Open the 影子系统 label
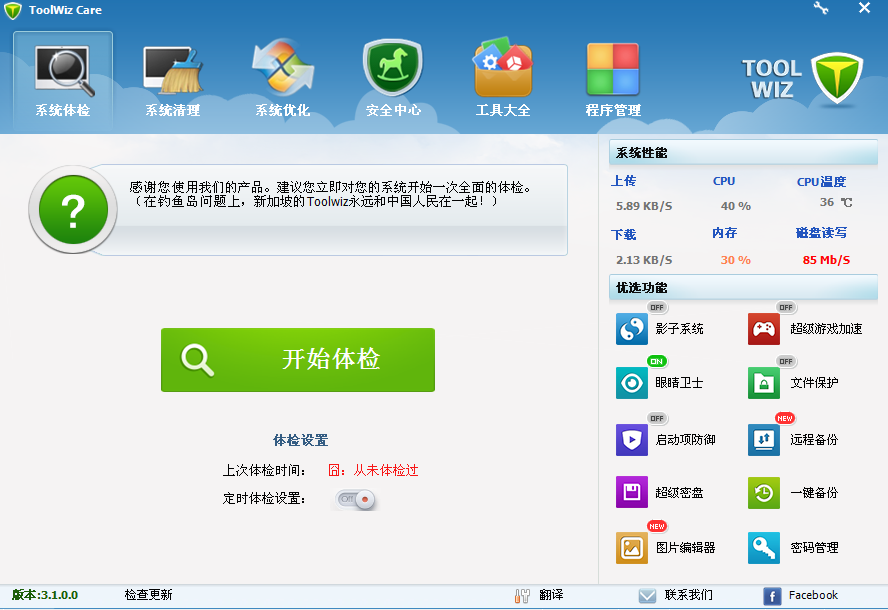888x610 pixels. tap(679, 329)
